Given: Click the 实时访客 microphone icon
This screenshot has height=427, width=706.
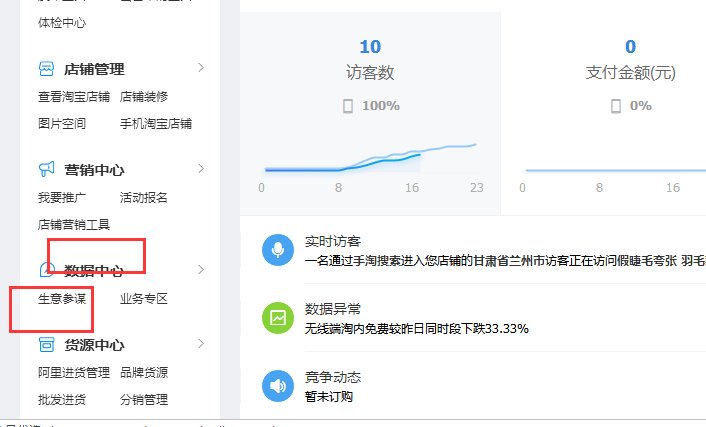Looking at the screenshot, I should pyautogui.click(x=278, y=250).
